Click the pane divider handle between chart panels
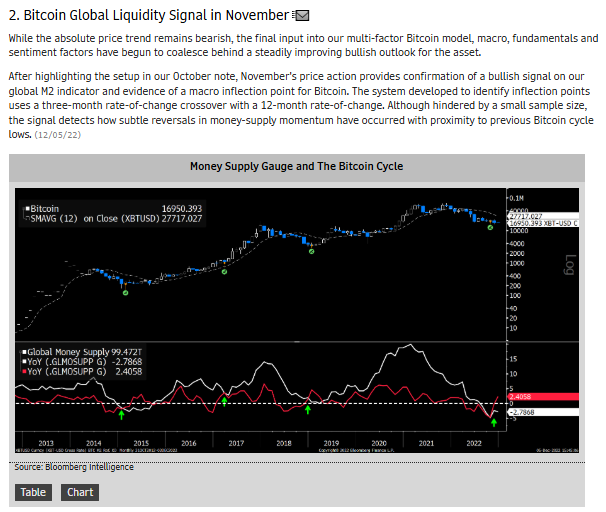 point(297,342)
